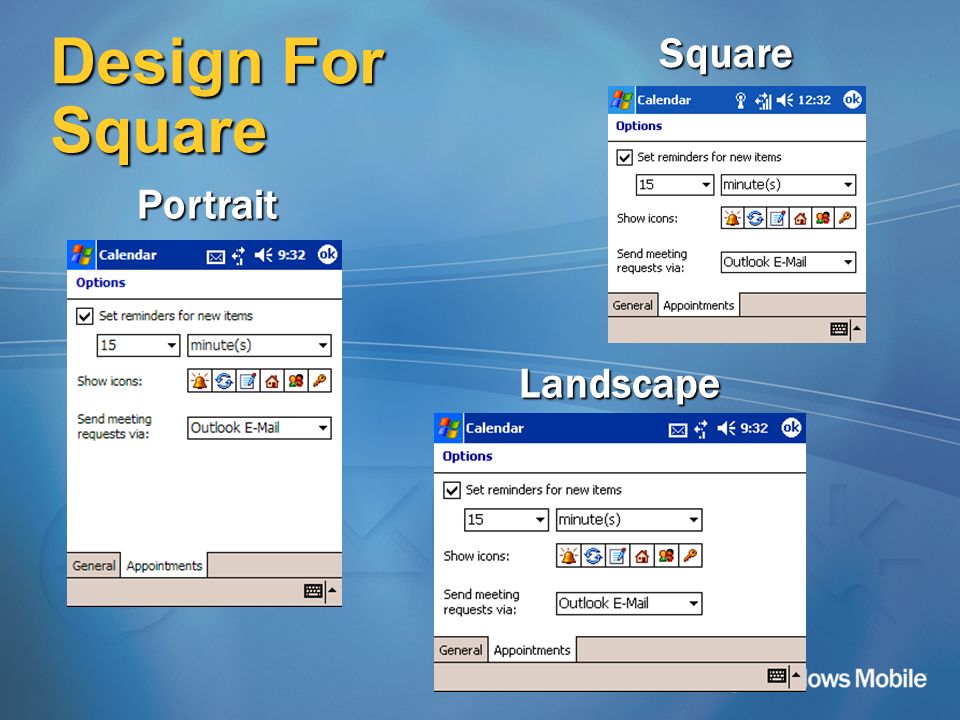Toggle Set reminders checkbox in Square view
Screen dimensions: 960x720
[624, 157]
